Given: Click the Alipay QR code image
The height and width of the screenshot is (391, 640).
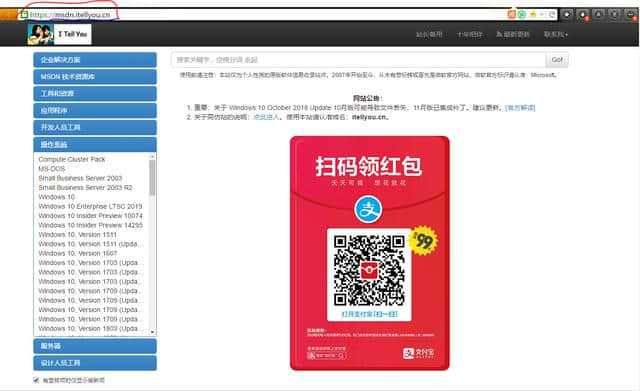Looking at the screenshot, I should [x=369, y=271].
